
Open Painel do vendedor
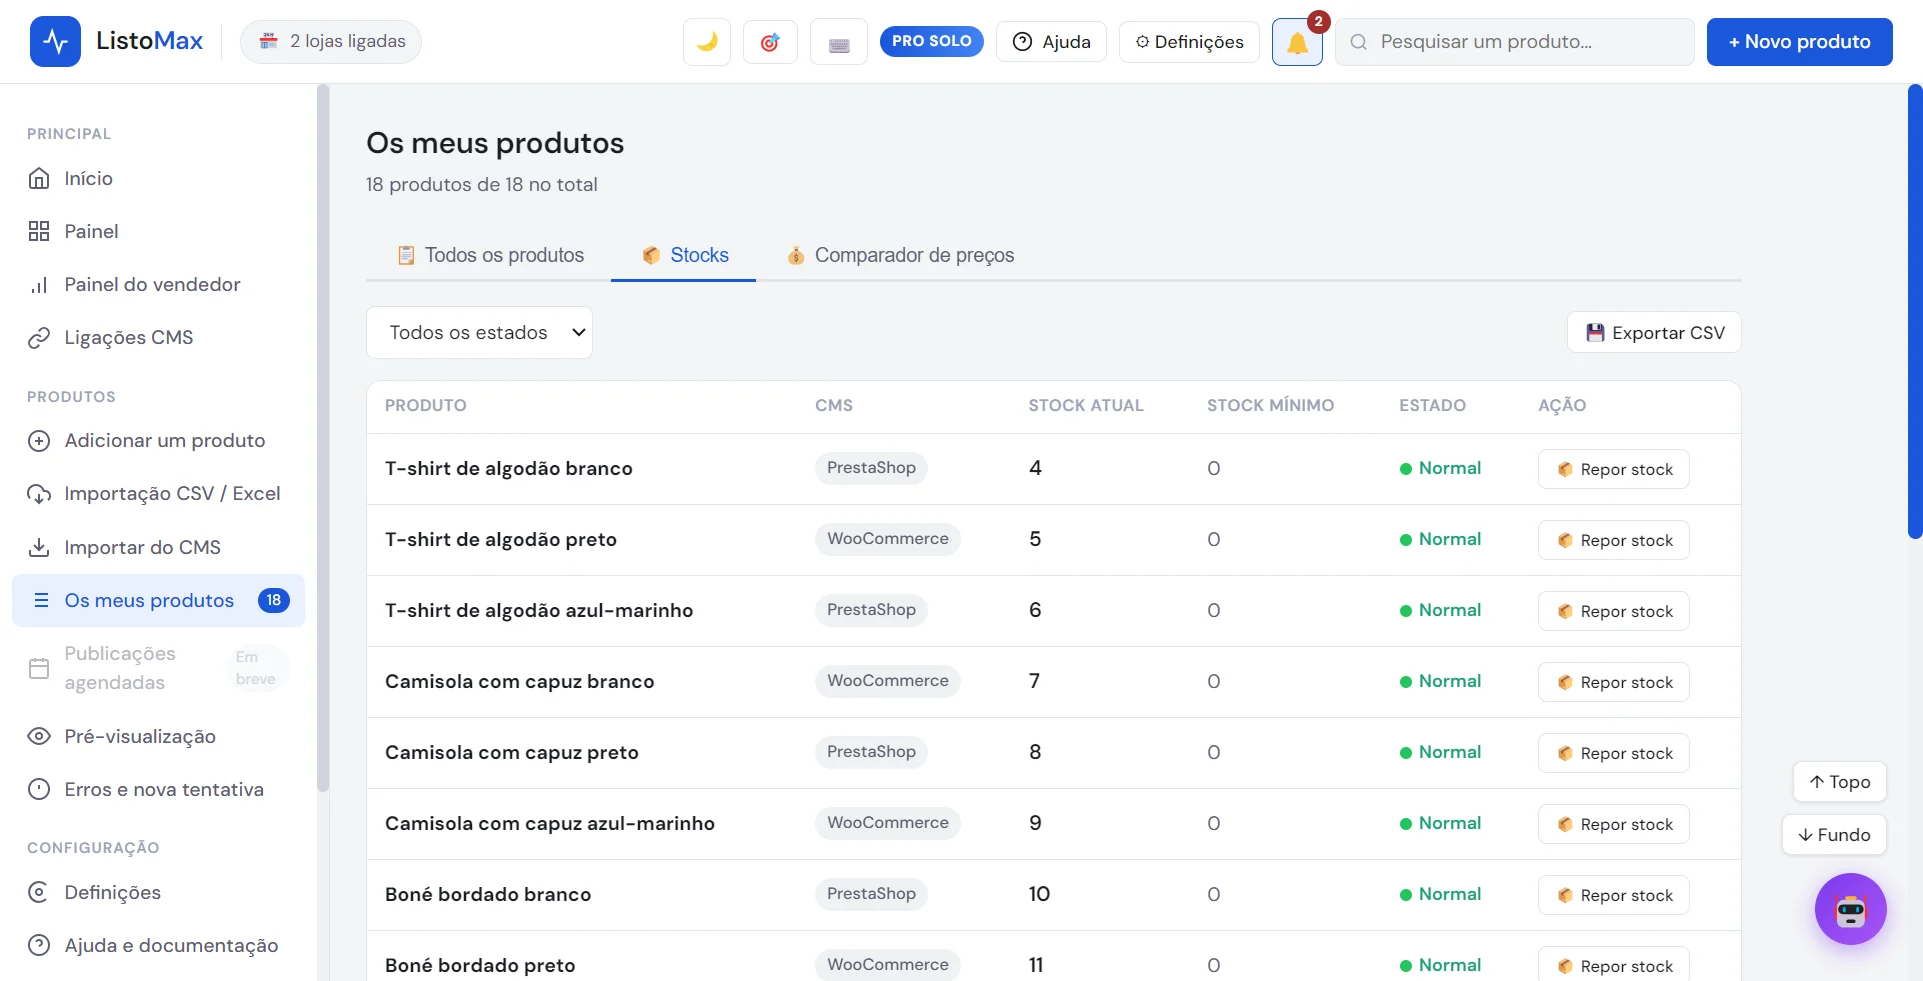160,284
